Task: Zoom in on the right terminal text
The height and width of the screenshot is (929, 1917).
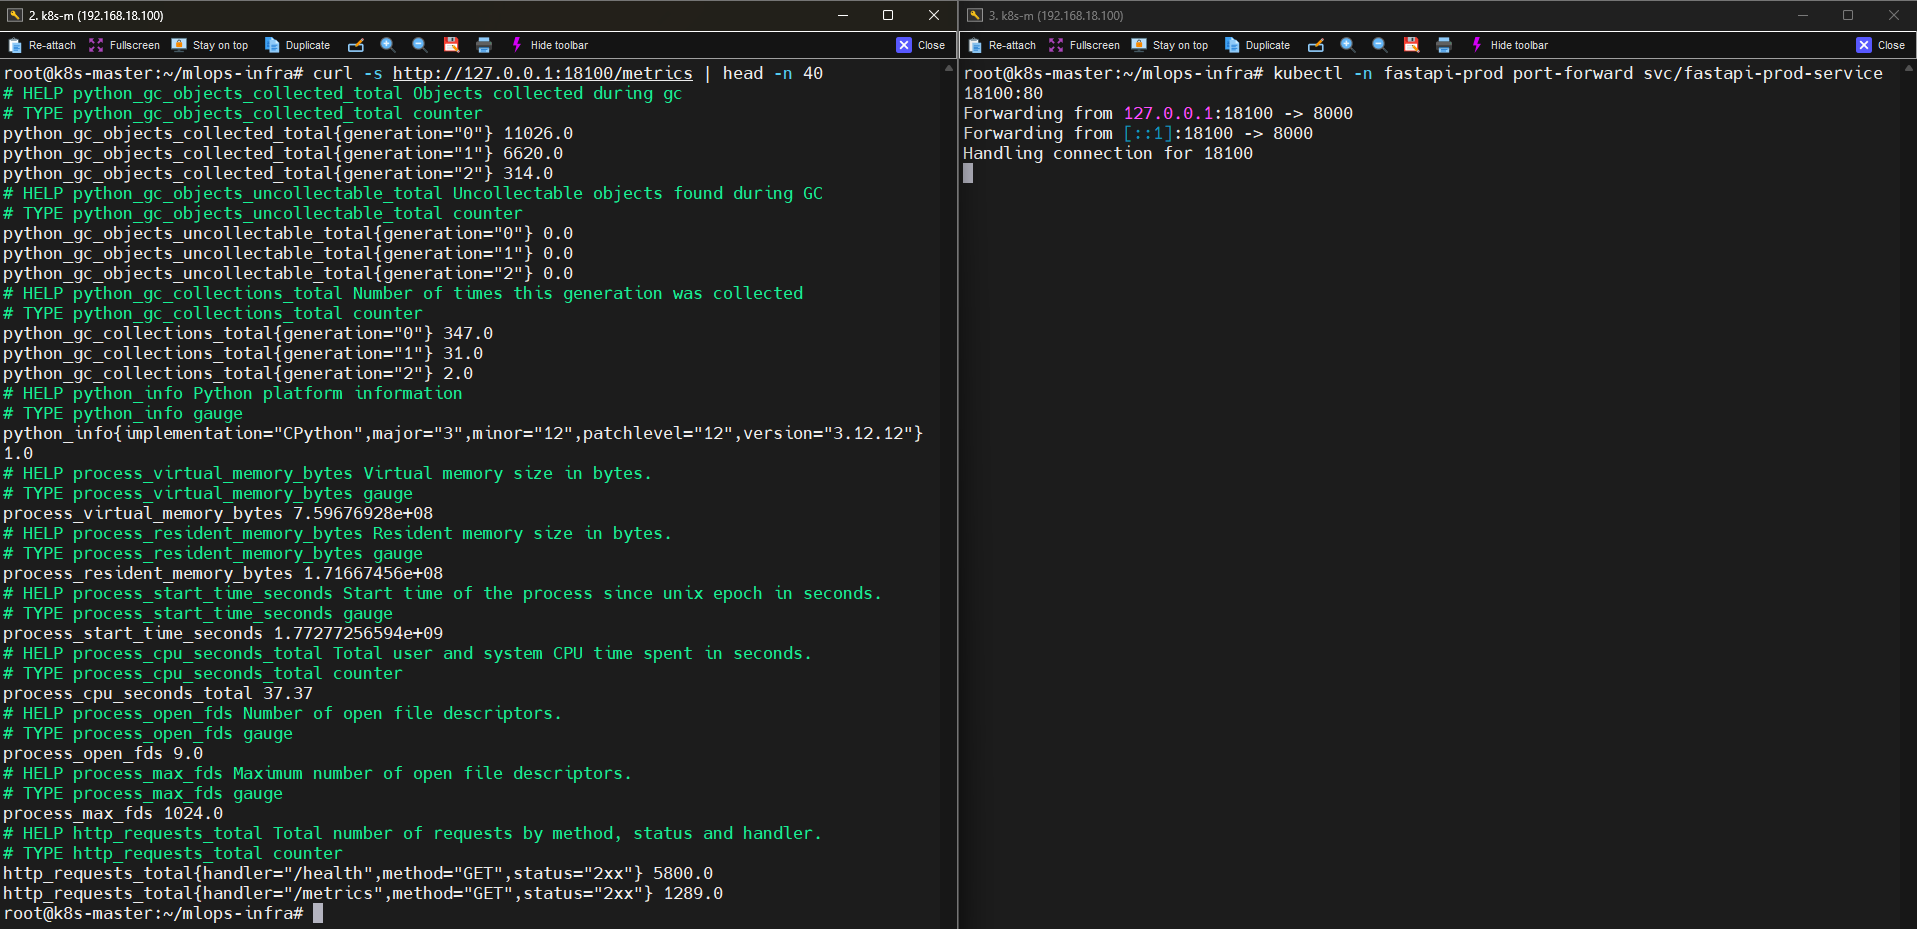Action: [x=1347, y=45]
